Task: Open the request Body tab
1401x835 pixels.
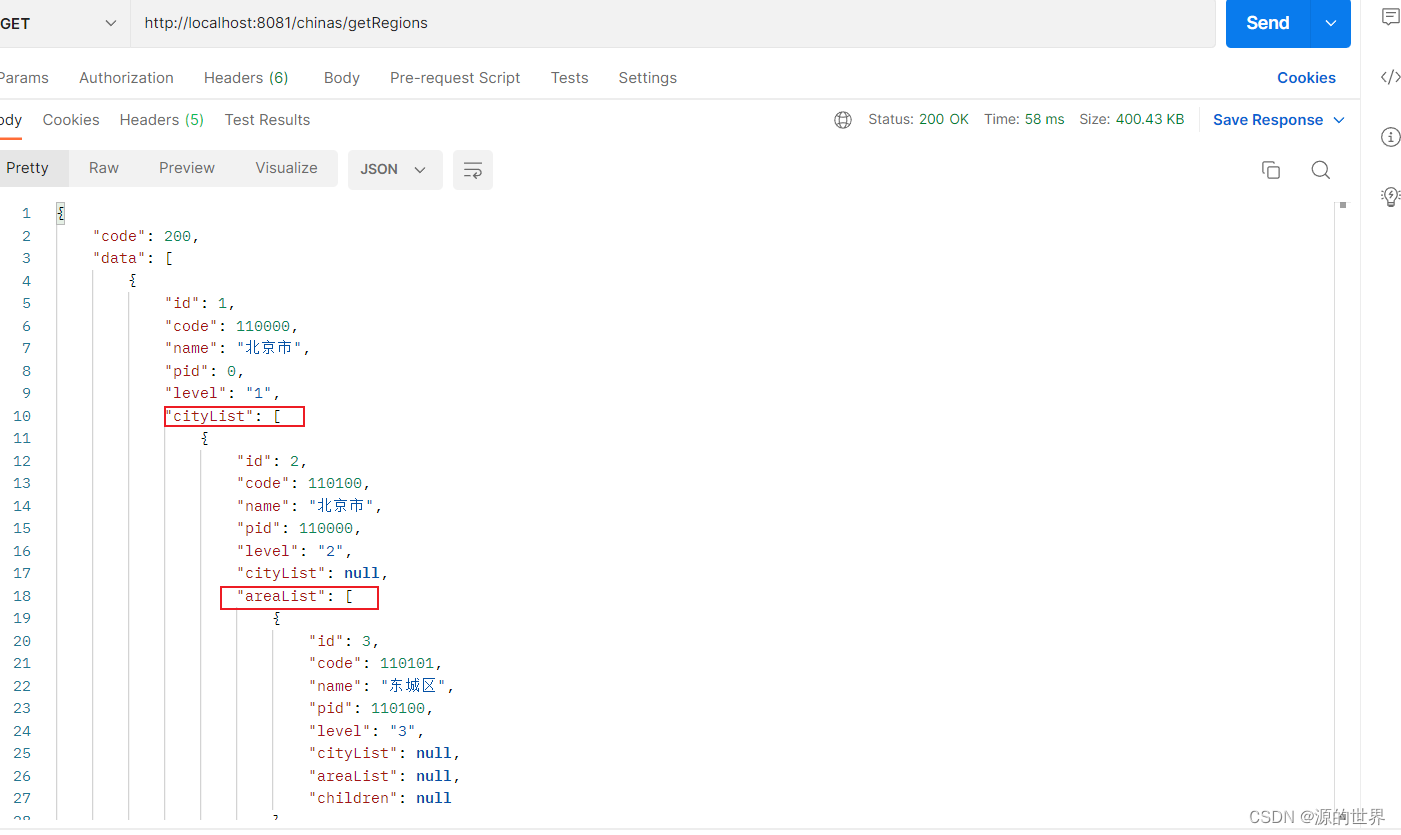Action: [x=341, y=78]
